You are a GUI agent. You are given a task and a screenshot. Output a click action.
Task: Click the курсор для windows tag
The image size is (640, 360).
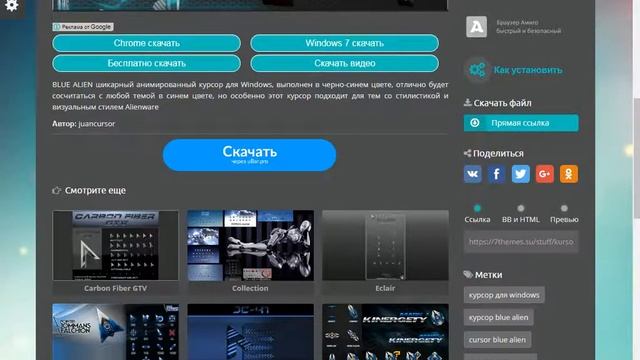(504, 295)
